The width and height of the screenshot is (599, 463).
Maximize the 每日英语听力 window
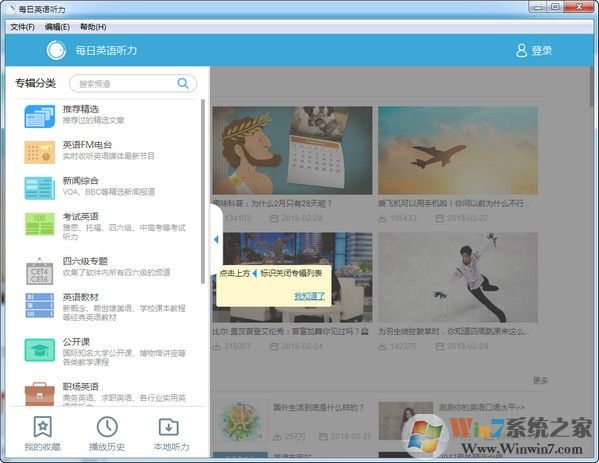point(556,7)
